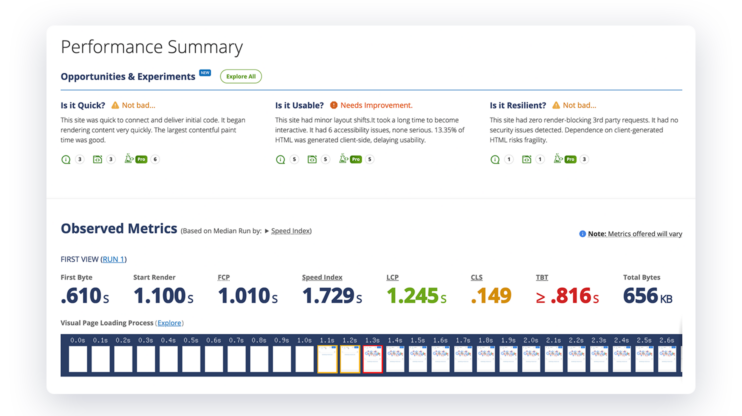Click the blue info icon beside Note
Screen dimensions: 742x416
coord(583,234)
